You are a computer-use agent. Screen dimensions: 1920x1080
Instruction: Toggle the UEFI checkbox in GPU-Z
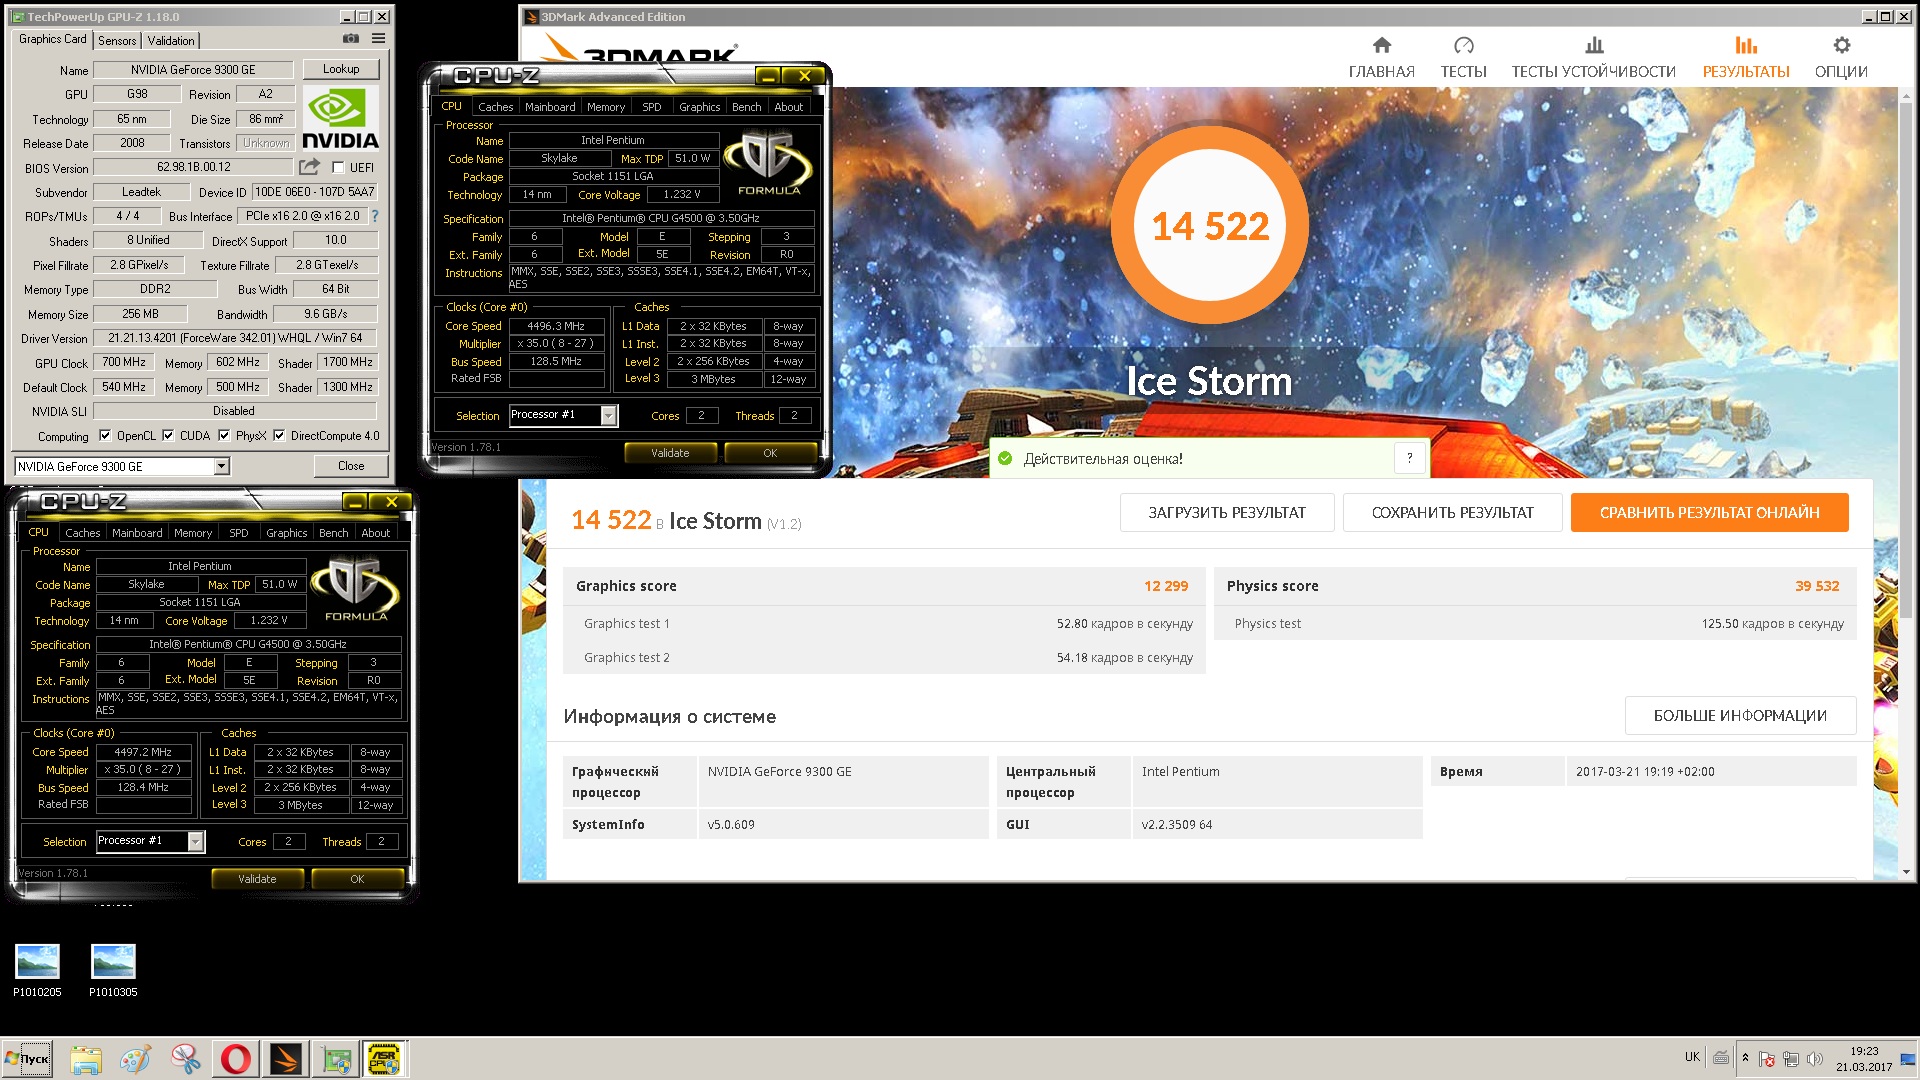click(x=338, y=168)
